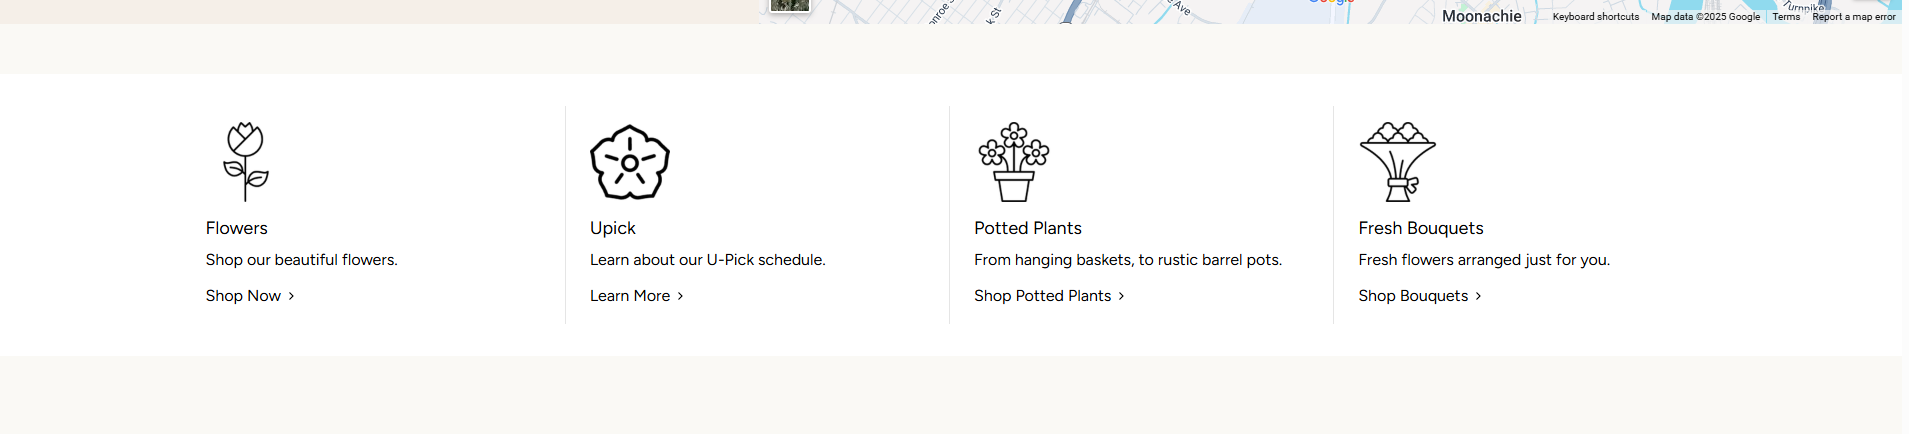Screen dimensions: 1909x434
Task: Open the Shop Potted Plants link
Action: (x=1042, y=296)
